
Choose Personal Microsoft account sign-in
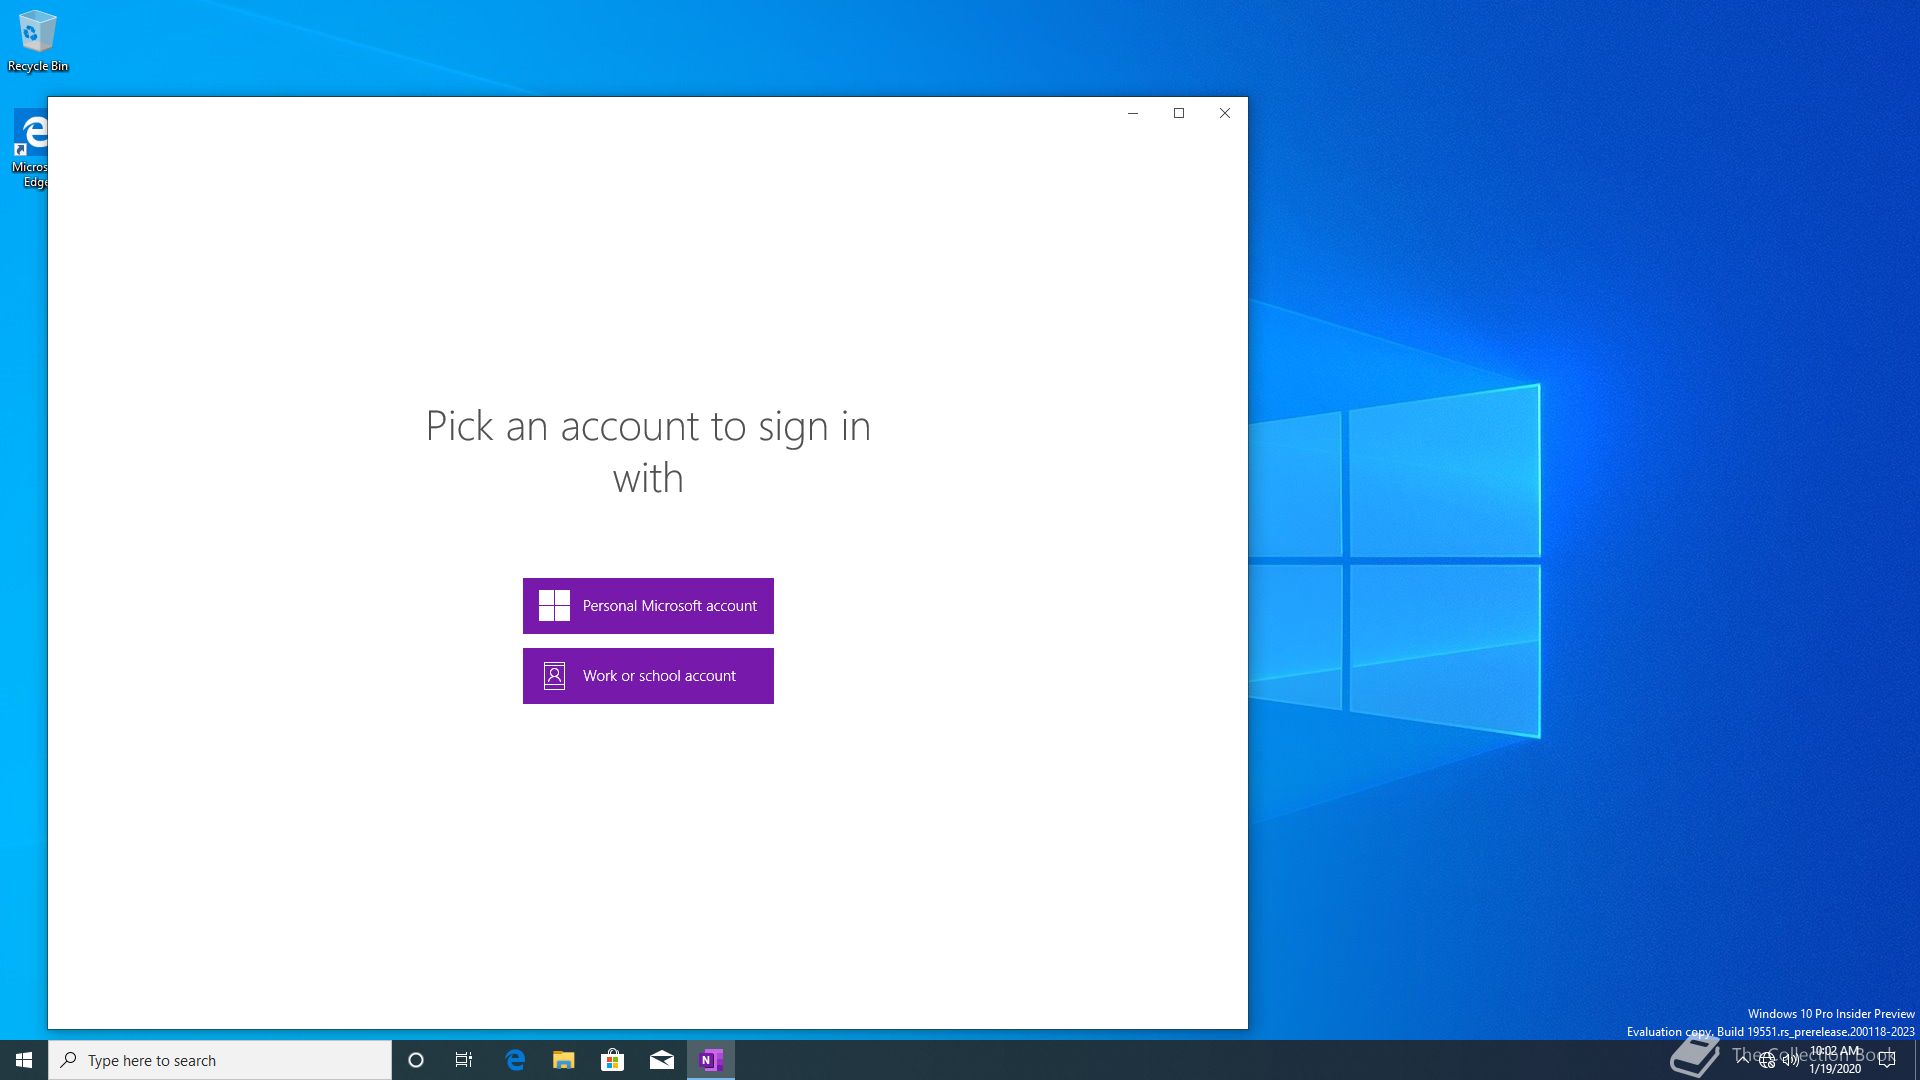pyautogui.click(x=648, y=606)
